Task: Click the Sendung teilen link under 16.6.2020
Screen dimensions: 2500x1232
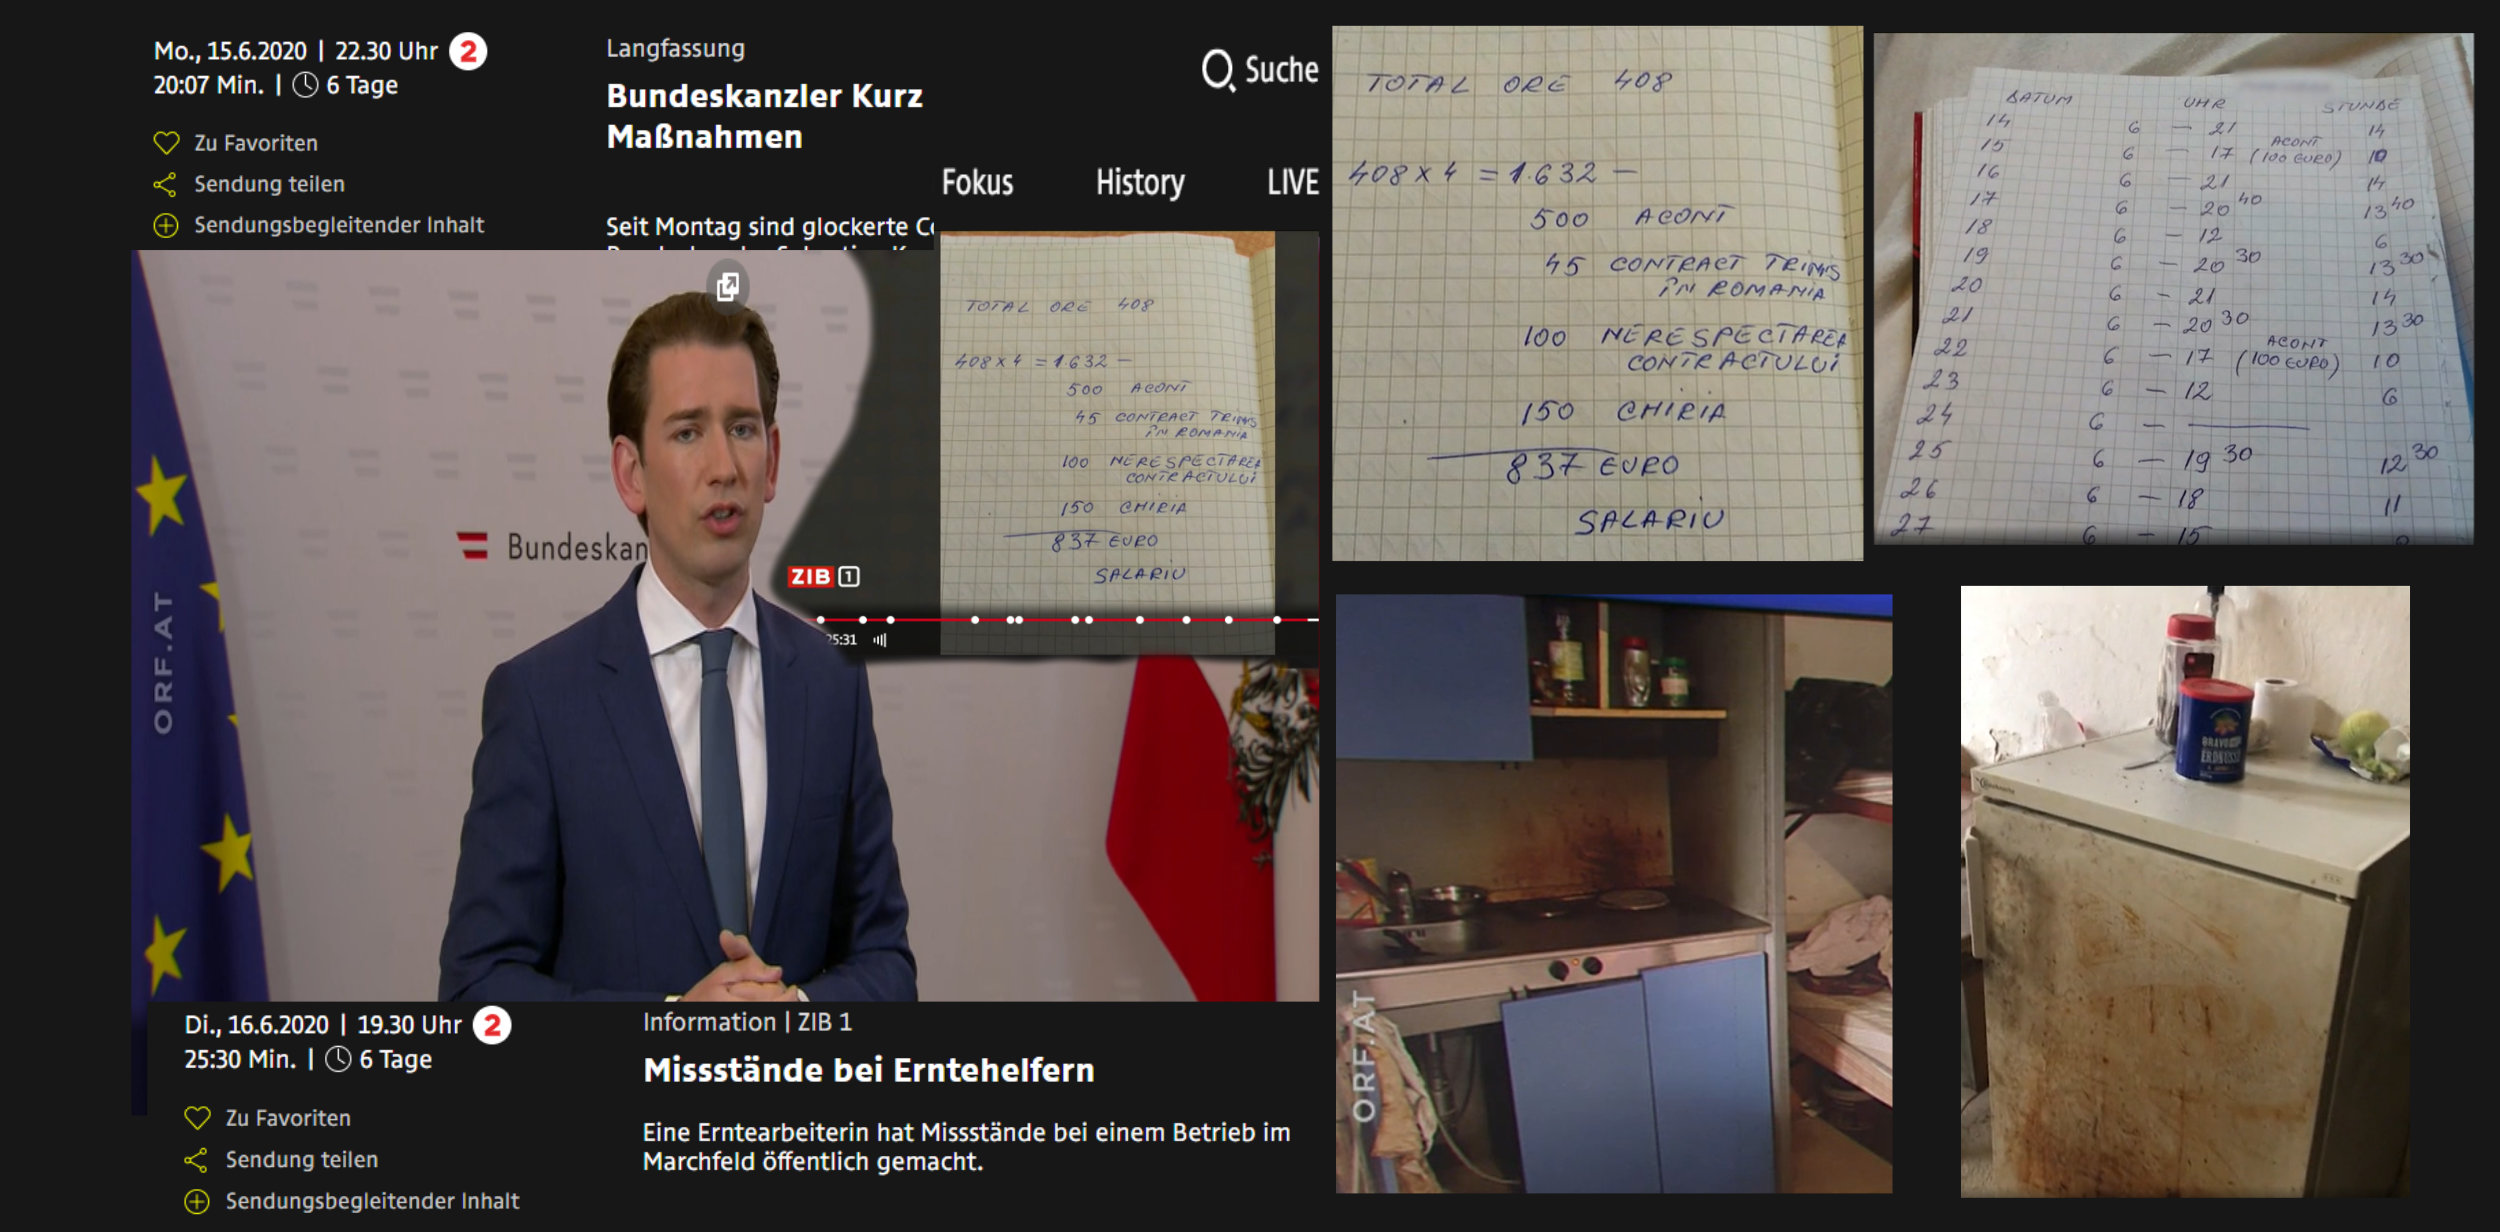Action: [301, 1160]
